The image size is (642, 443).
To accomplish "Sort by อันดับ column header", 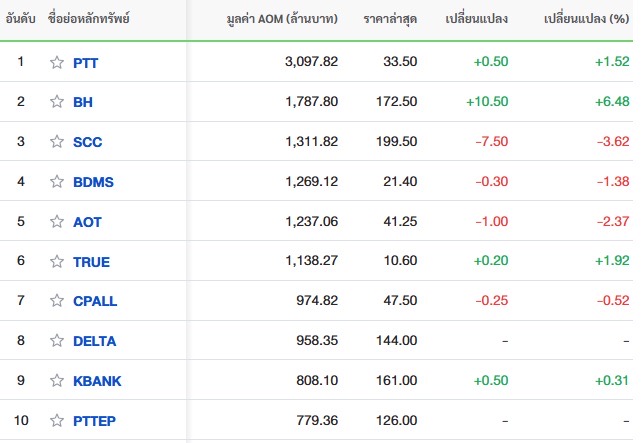I will [20, 19].
